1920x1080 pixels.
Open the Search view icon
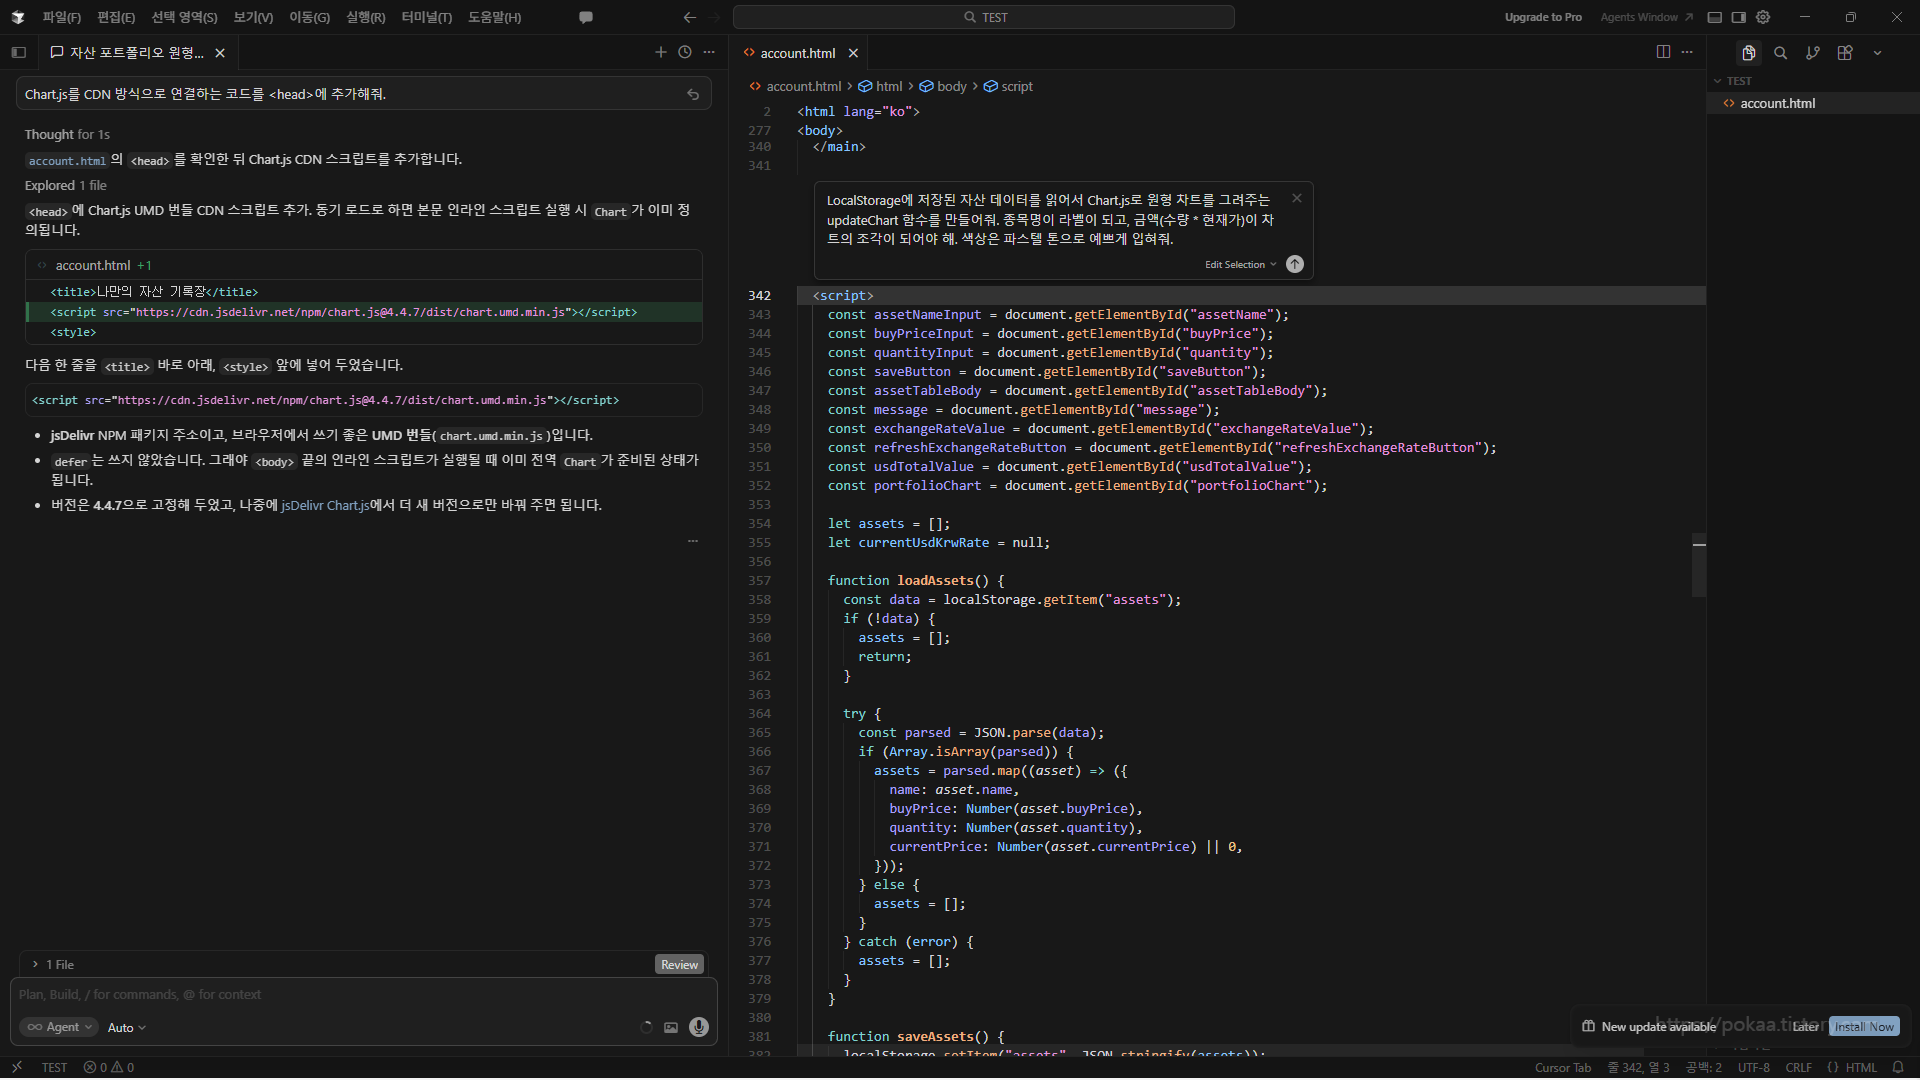coord(1781,53)
